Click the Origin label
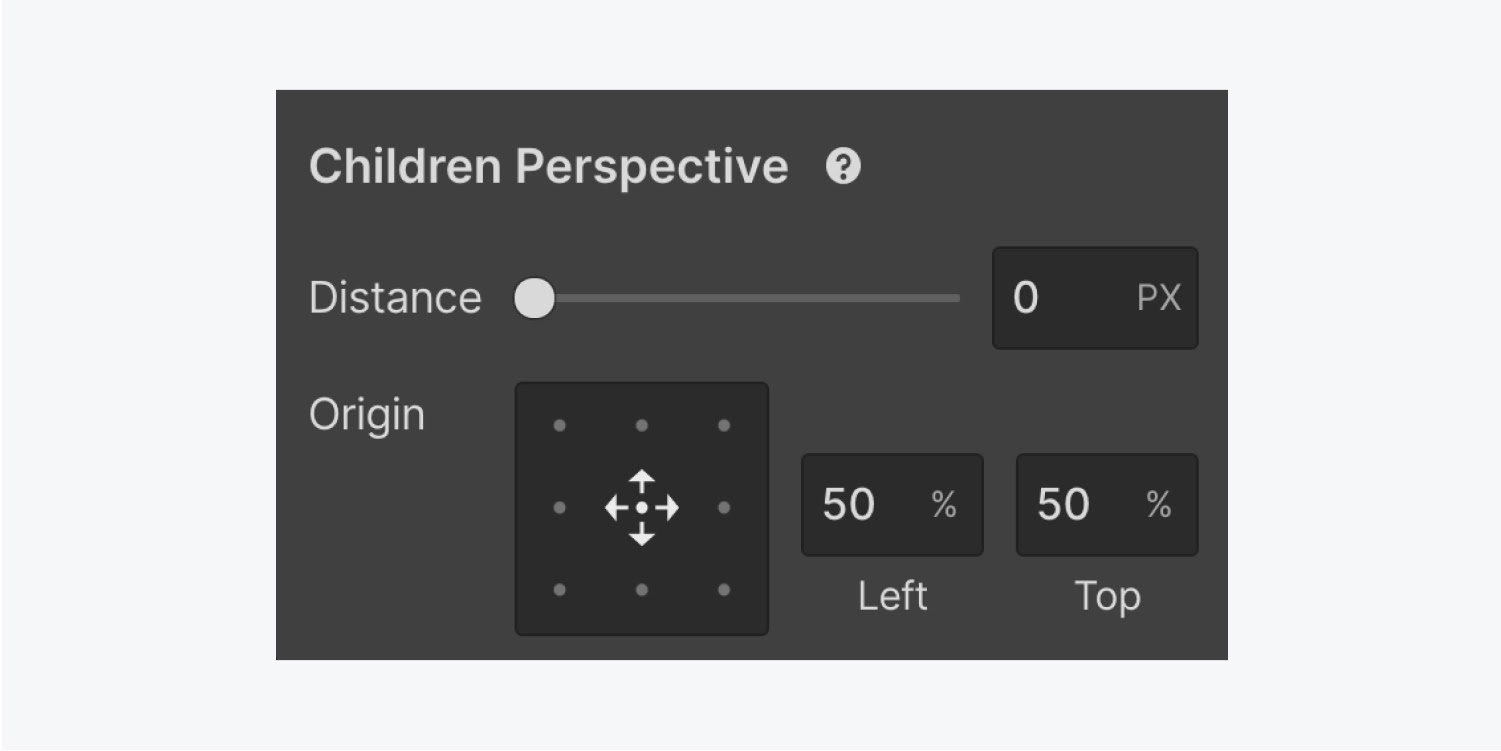The width and height of the screenshot is (1501, 751). (x=367, y=415)
